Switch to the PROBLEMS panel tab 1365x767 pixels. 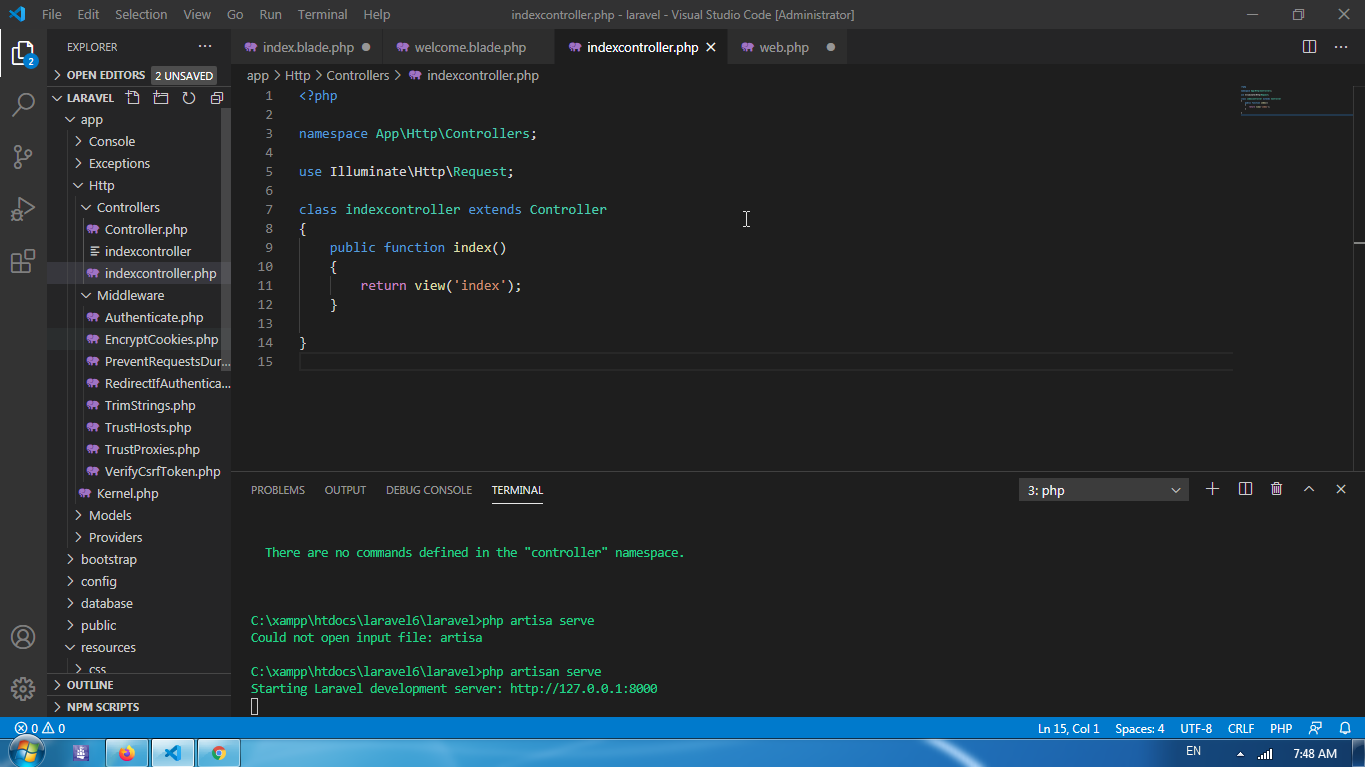click(x=278, y=490)
